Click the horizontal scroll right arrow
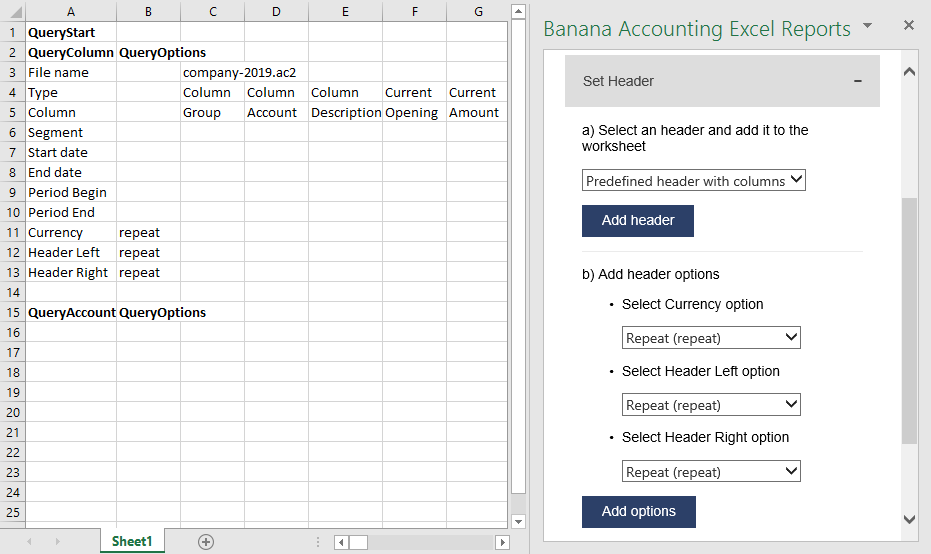This screenshot has height=554, width=931. (x=502, y=542)
